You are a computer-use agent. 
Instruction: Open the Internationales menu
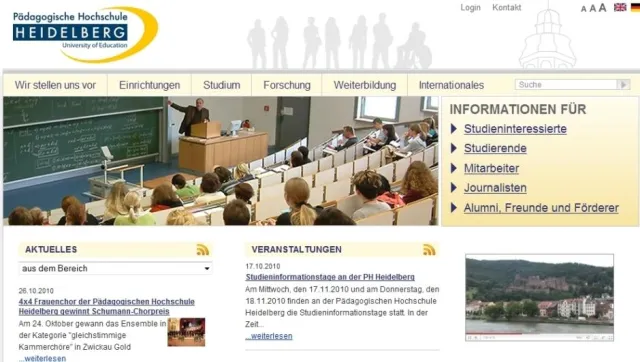click(451, 85)
